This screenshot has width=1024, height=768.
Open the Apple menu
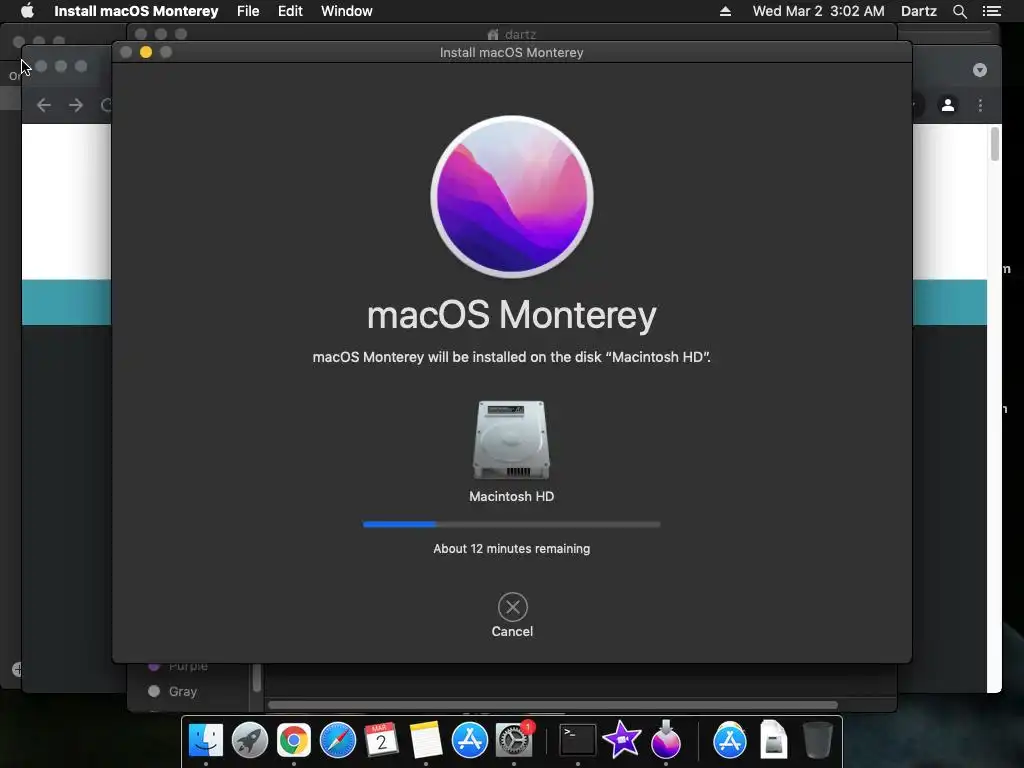27,11
